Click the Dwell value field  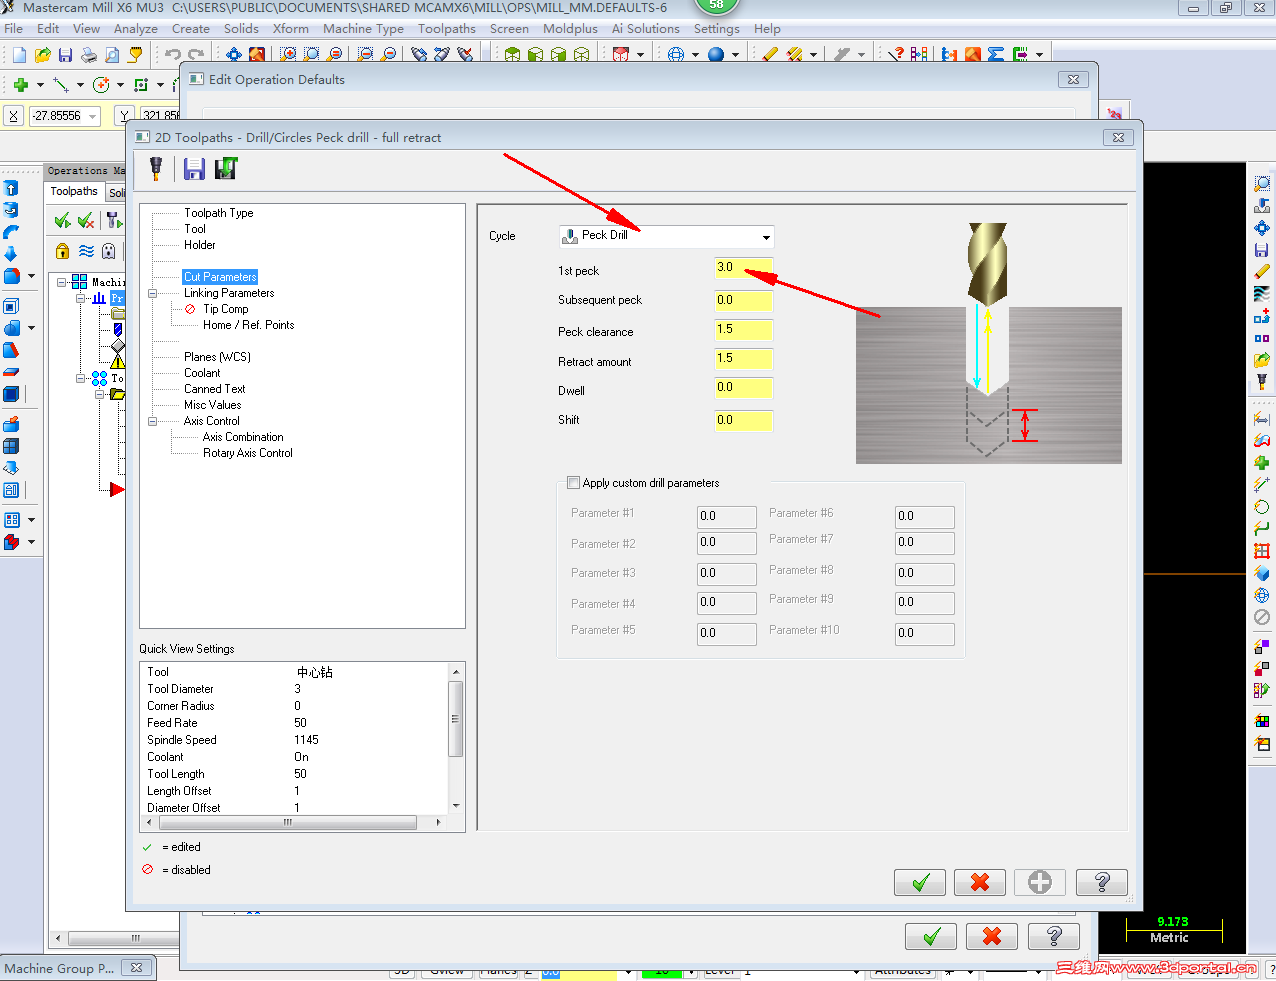point(743,388)
